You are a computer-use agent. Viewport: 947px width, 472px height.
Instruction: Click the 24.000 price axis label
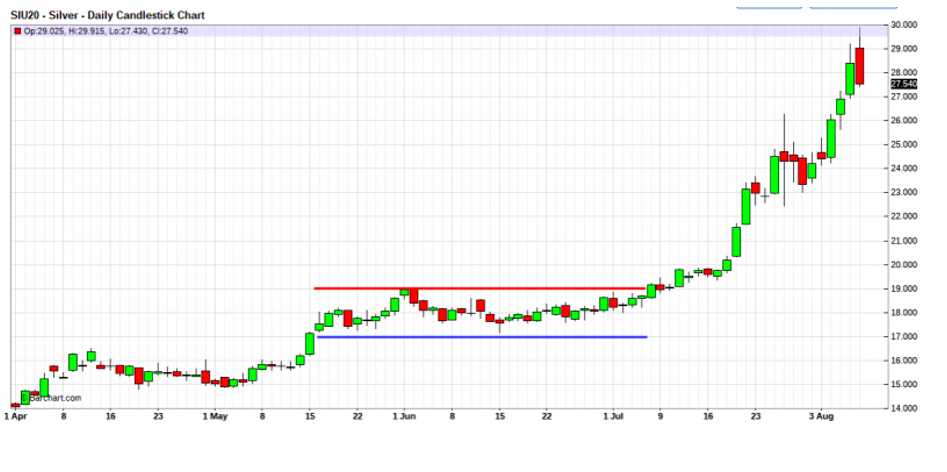tap(904, 168)
